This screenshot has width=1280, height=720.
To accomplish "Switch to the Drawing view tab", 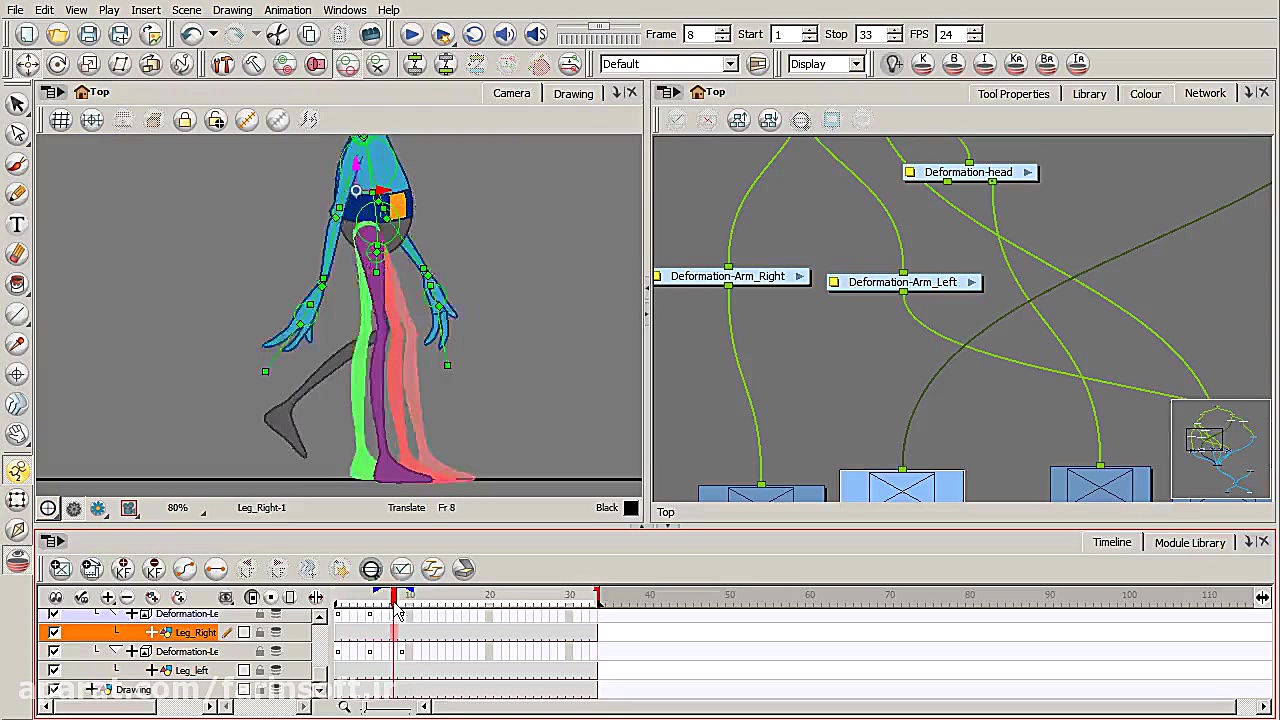I will [x=573, y=93].
